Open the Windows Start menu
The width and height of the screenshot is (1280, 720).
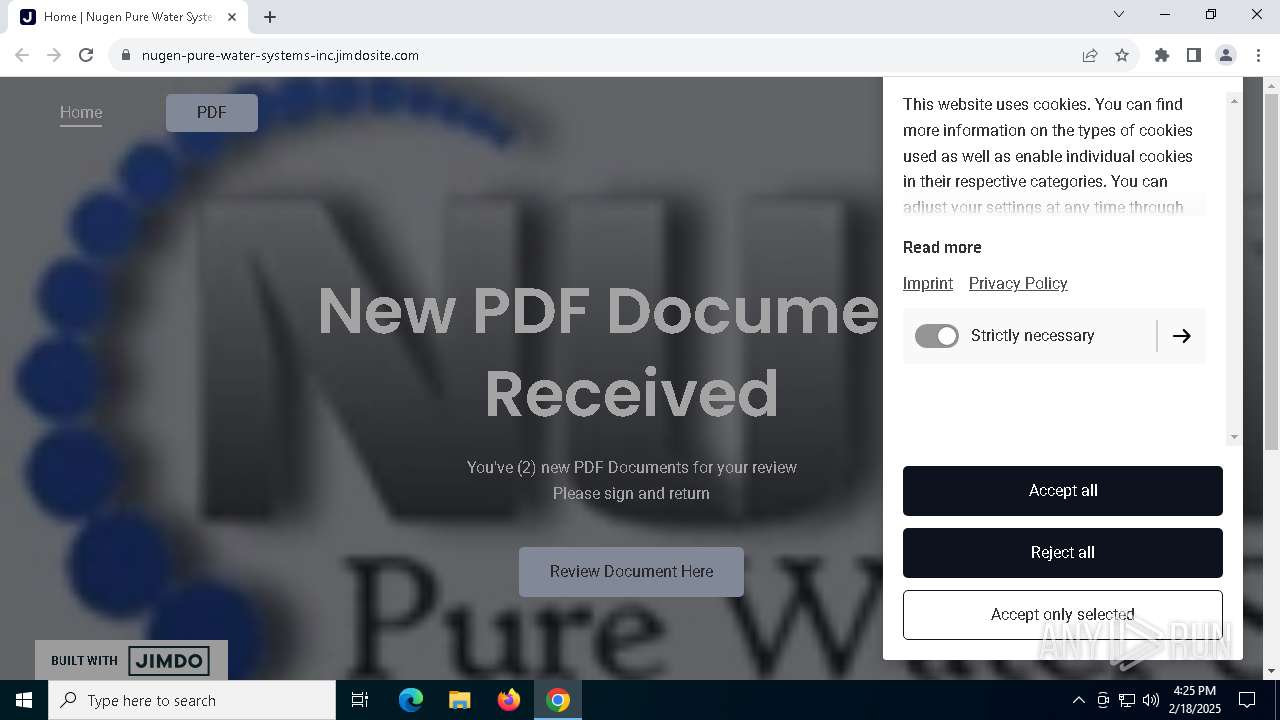(x=24, y=700)
